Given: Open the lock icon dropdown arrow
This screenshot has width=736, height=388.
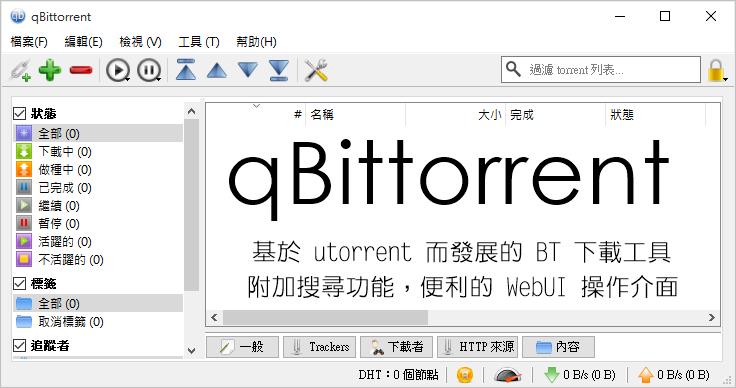Looking at the screenshot, I should click(726, 79).
